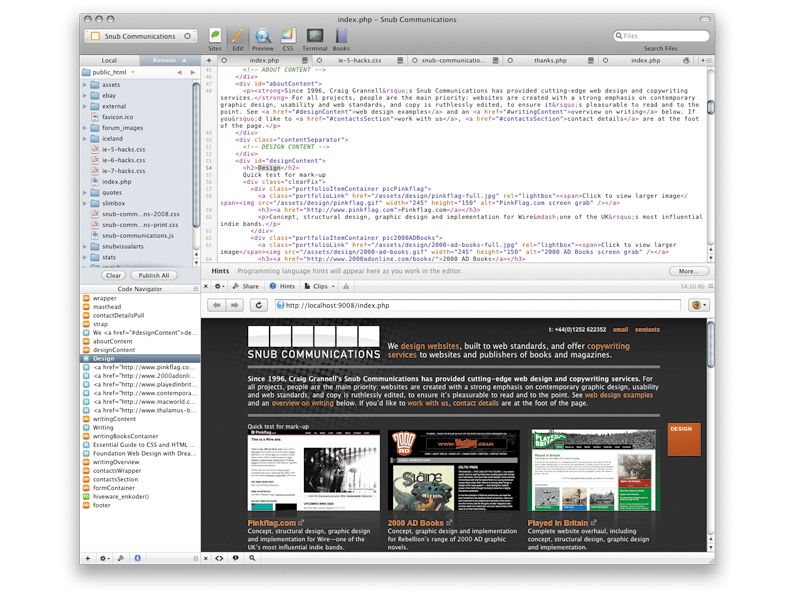Select ie-6-hacks.css in the file list
Screen dimensions: 800x600
(123, 160)
